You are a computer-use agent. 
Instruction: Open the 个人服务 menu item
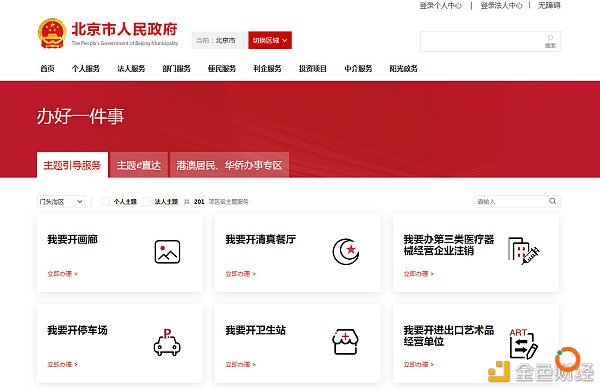(86, 68)
